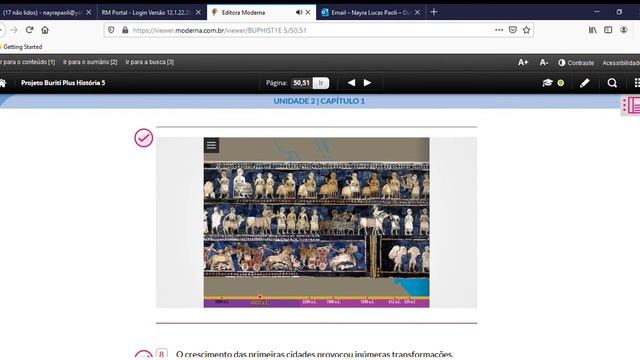
Task: View site security padlock info
Action: (x=125, y=30)
